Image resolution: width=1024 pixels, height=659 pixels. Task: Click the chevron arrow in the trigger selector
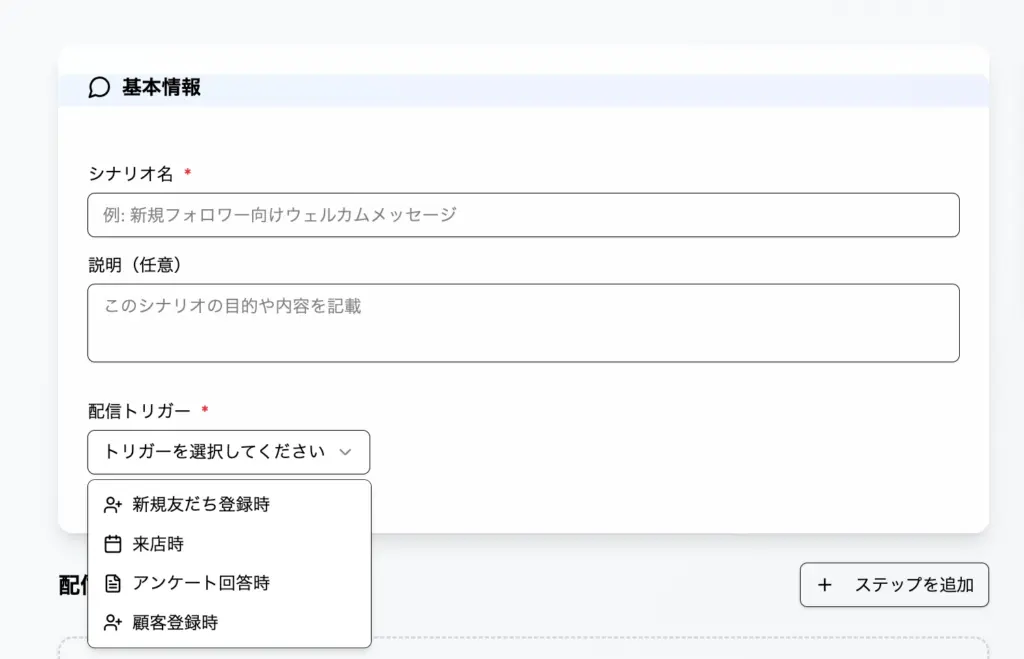[x=346, y=452]
